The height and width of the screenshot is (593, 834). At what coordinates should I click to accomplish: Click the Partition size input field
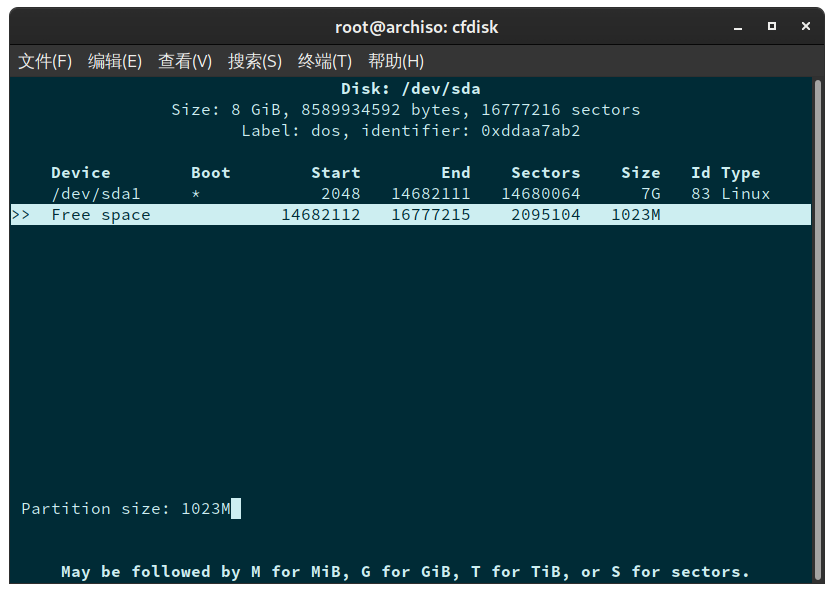tap(208, 508)
